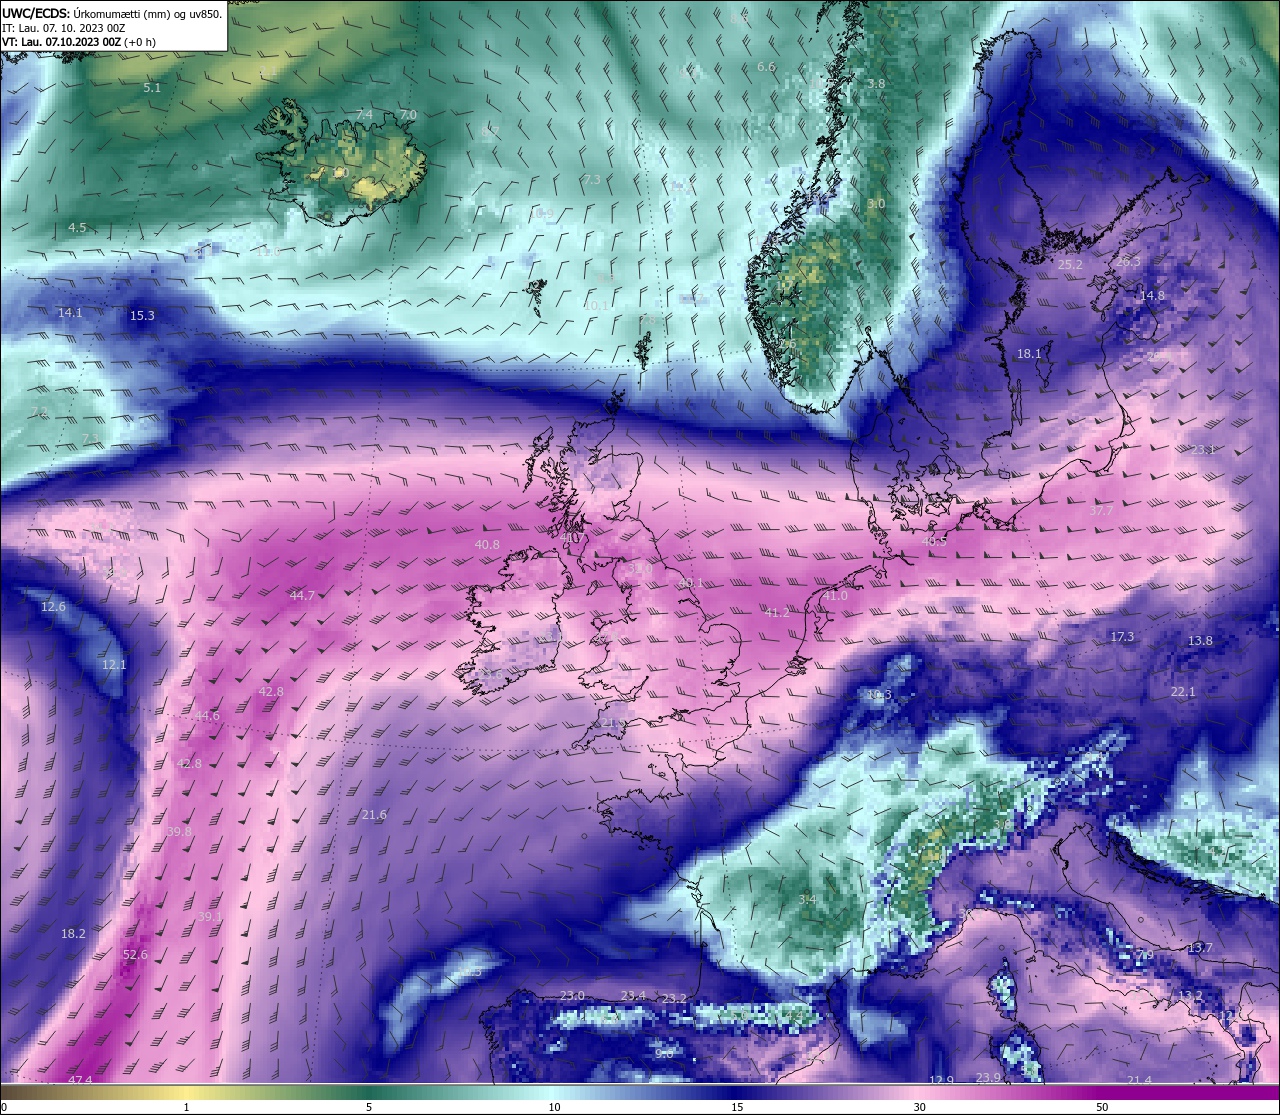
Task: Click the 22.1 value near the eastern edge
Action: [1183, 692]
